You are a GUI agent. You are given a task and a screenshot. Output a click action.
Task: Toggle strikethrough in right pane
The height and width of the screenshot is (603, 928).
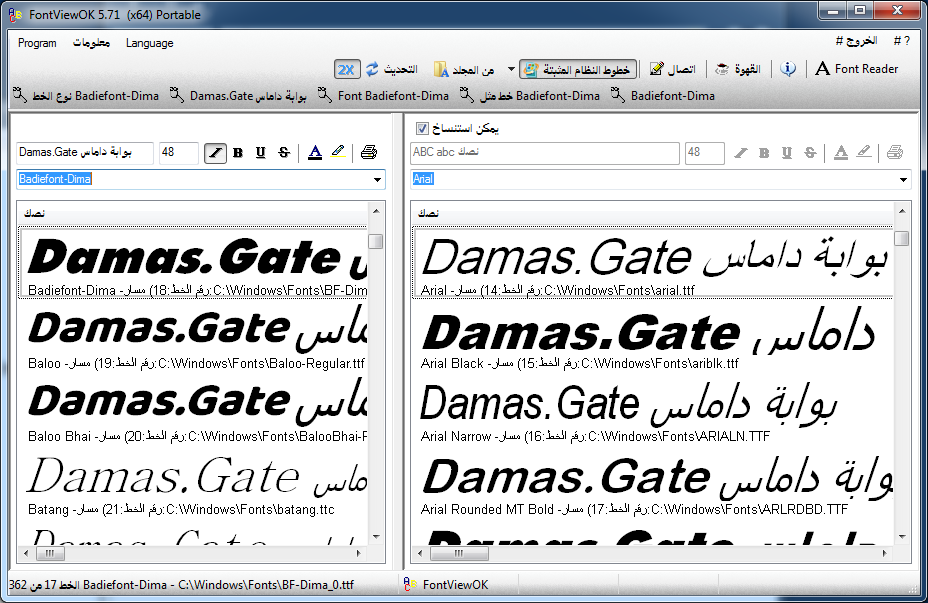click(810, 153)
